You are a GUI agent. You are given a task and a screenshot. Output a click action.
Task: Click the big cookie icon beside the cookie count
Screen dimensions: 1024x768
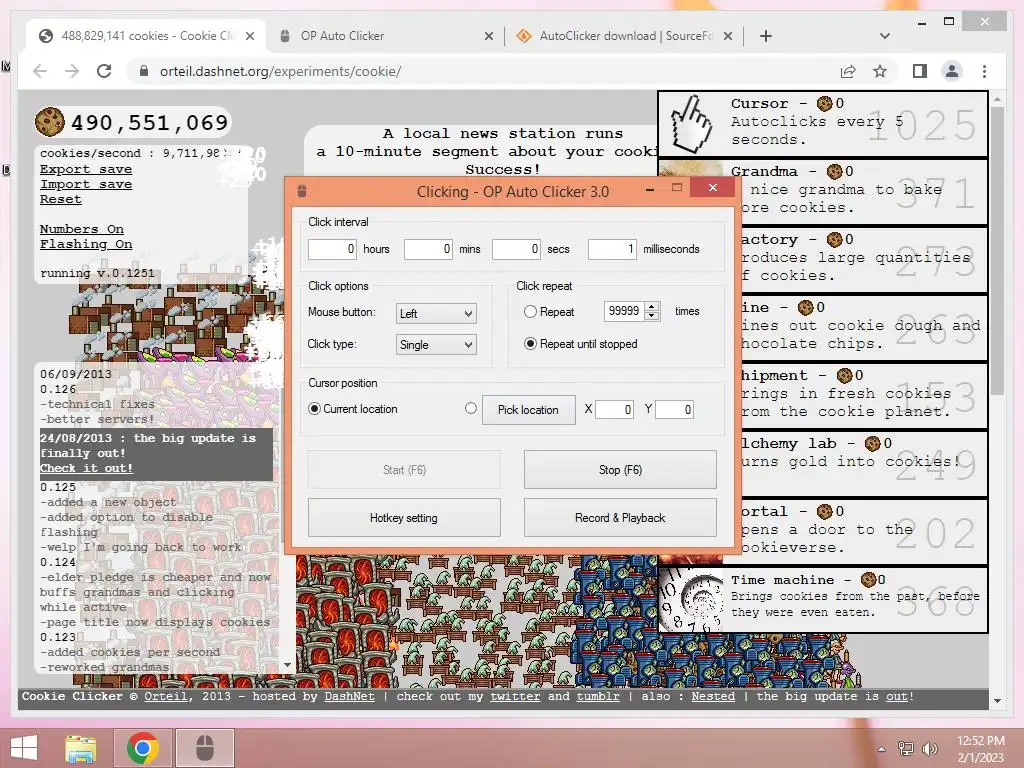(50, 121)
